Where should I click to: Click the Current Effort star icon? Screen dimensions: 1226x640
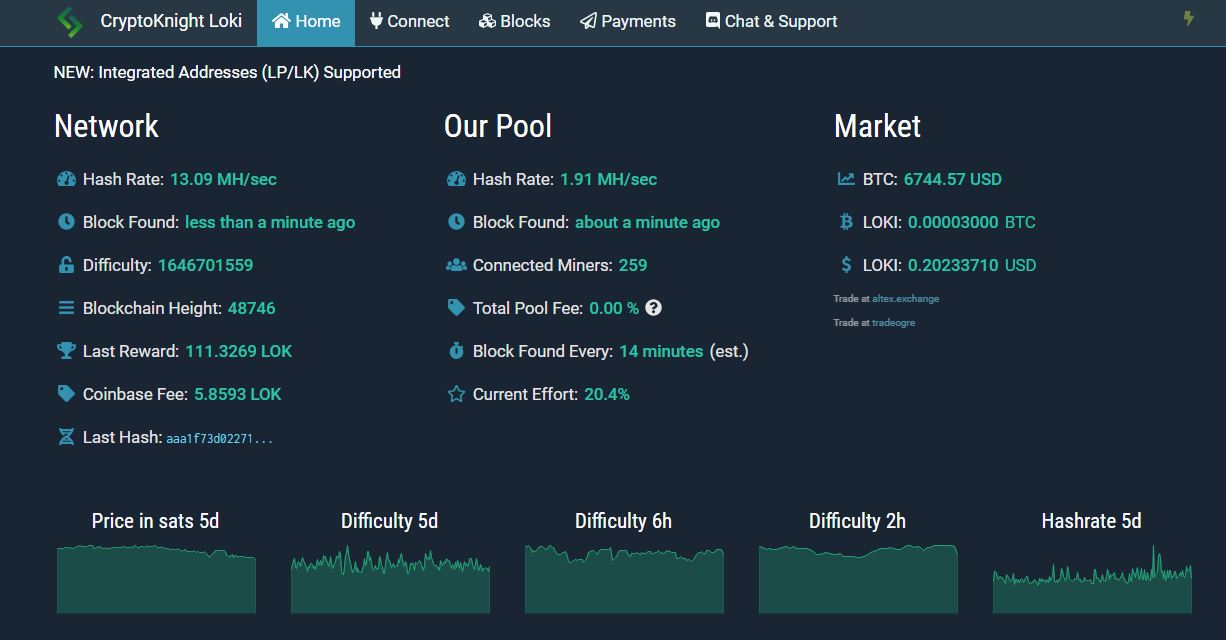point(456,394)
